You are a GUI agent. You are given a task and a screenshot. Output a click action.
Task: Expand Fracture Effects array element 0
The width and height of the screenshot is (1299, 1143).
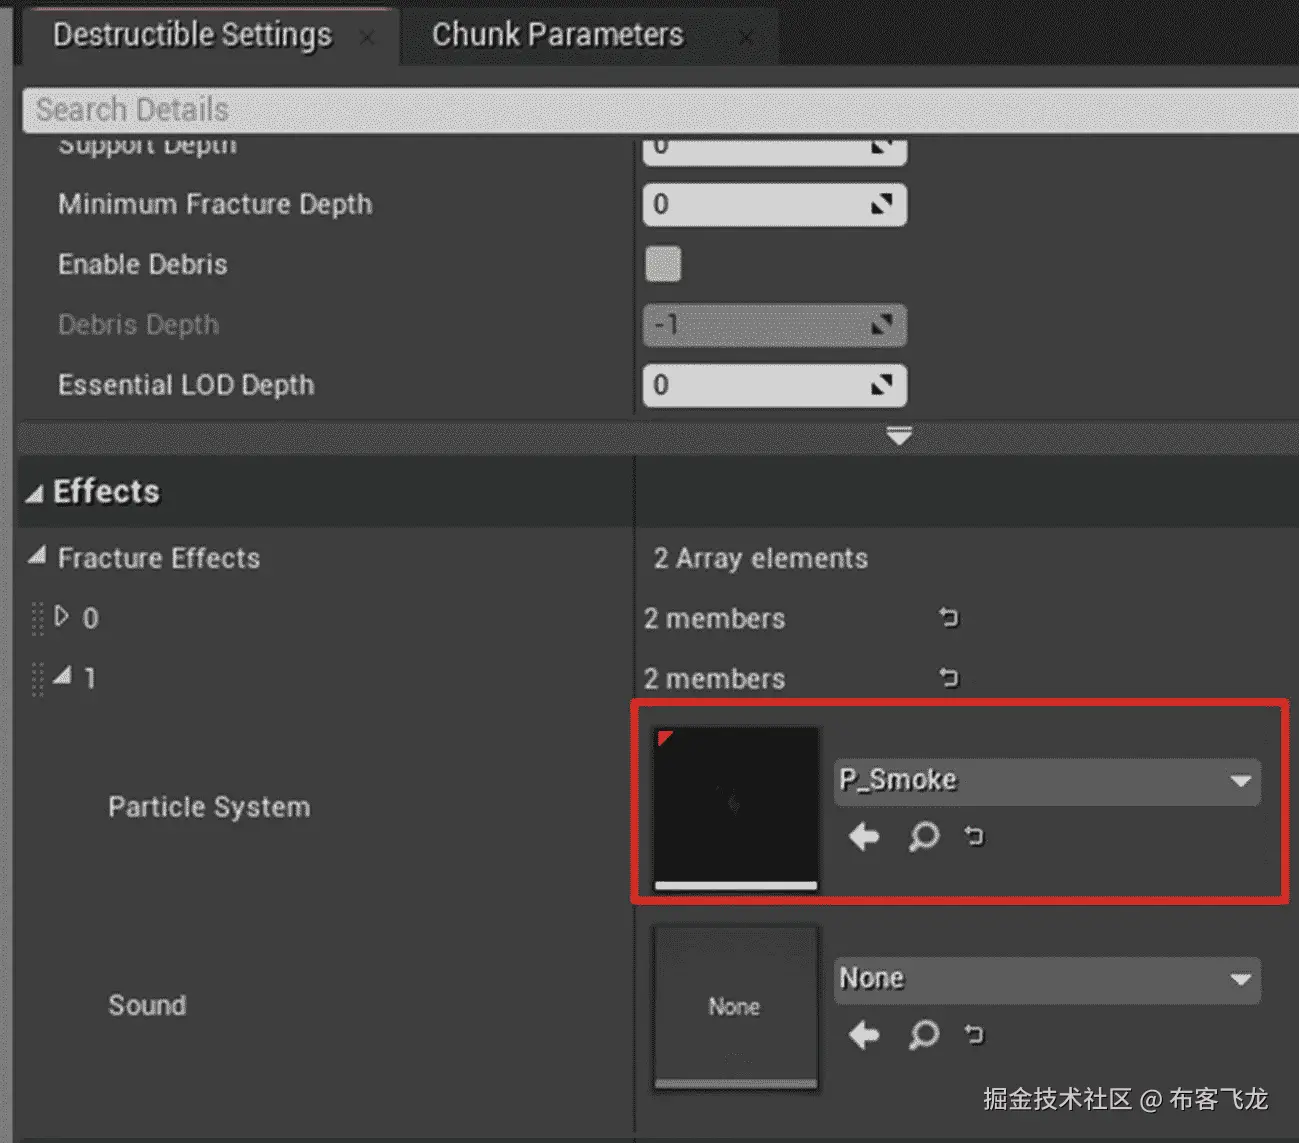pos(62,616)
